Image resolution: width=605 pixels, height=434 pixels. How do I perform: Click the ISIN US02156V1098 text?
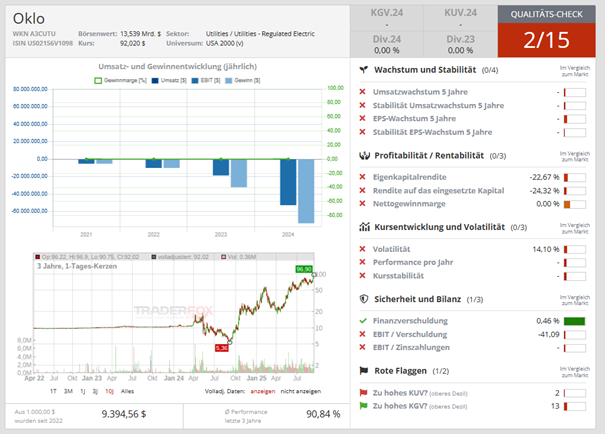[x=42, y=43]
